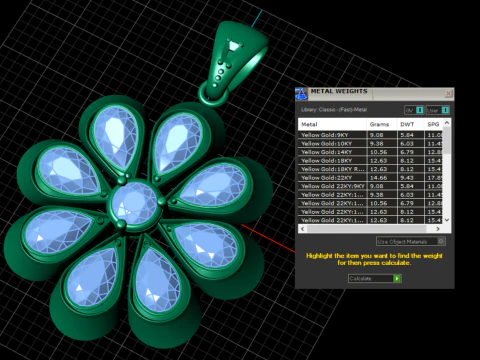Screen dimensions: 480x360
Task: Click the Library: Classic - (Fast)-Metal label
Action: tap(334, 110)
